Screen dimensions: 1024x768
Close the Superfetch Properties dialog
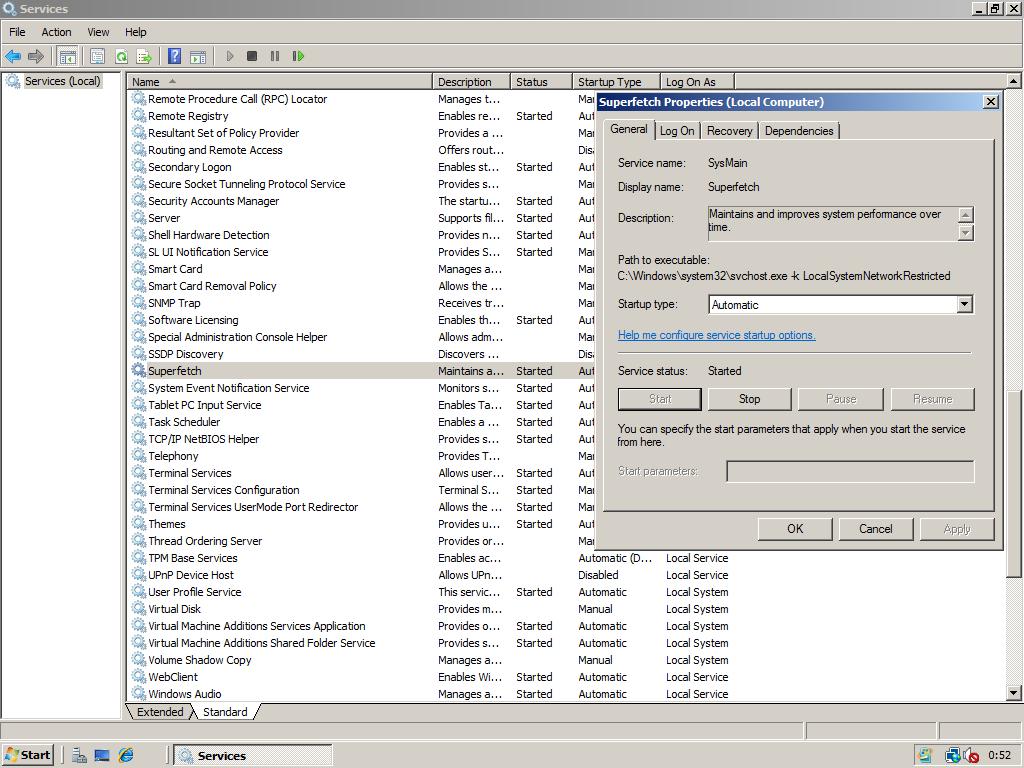991,102
